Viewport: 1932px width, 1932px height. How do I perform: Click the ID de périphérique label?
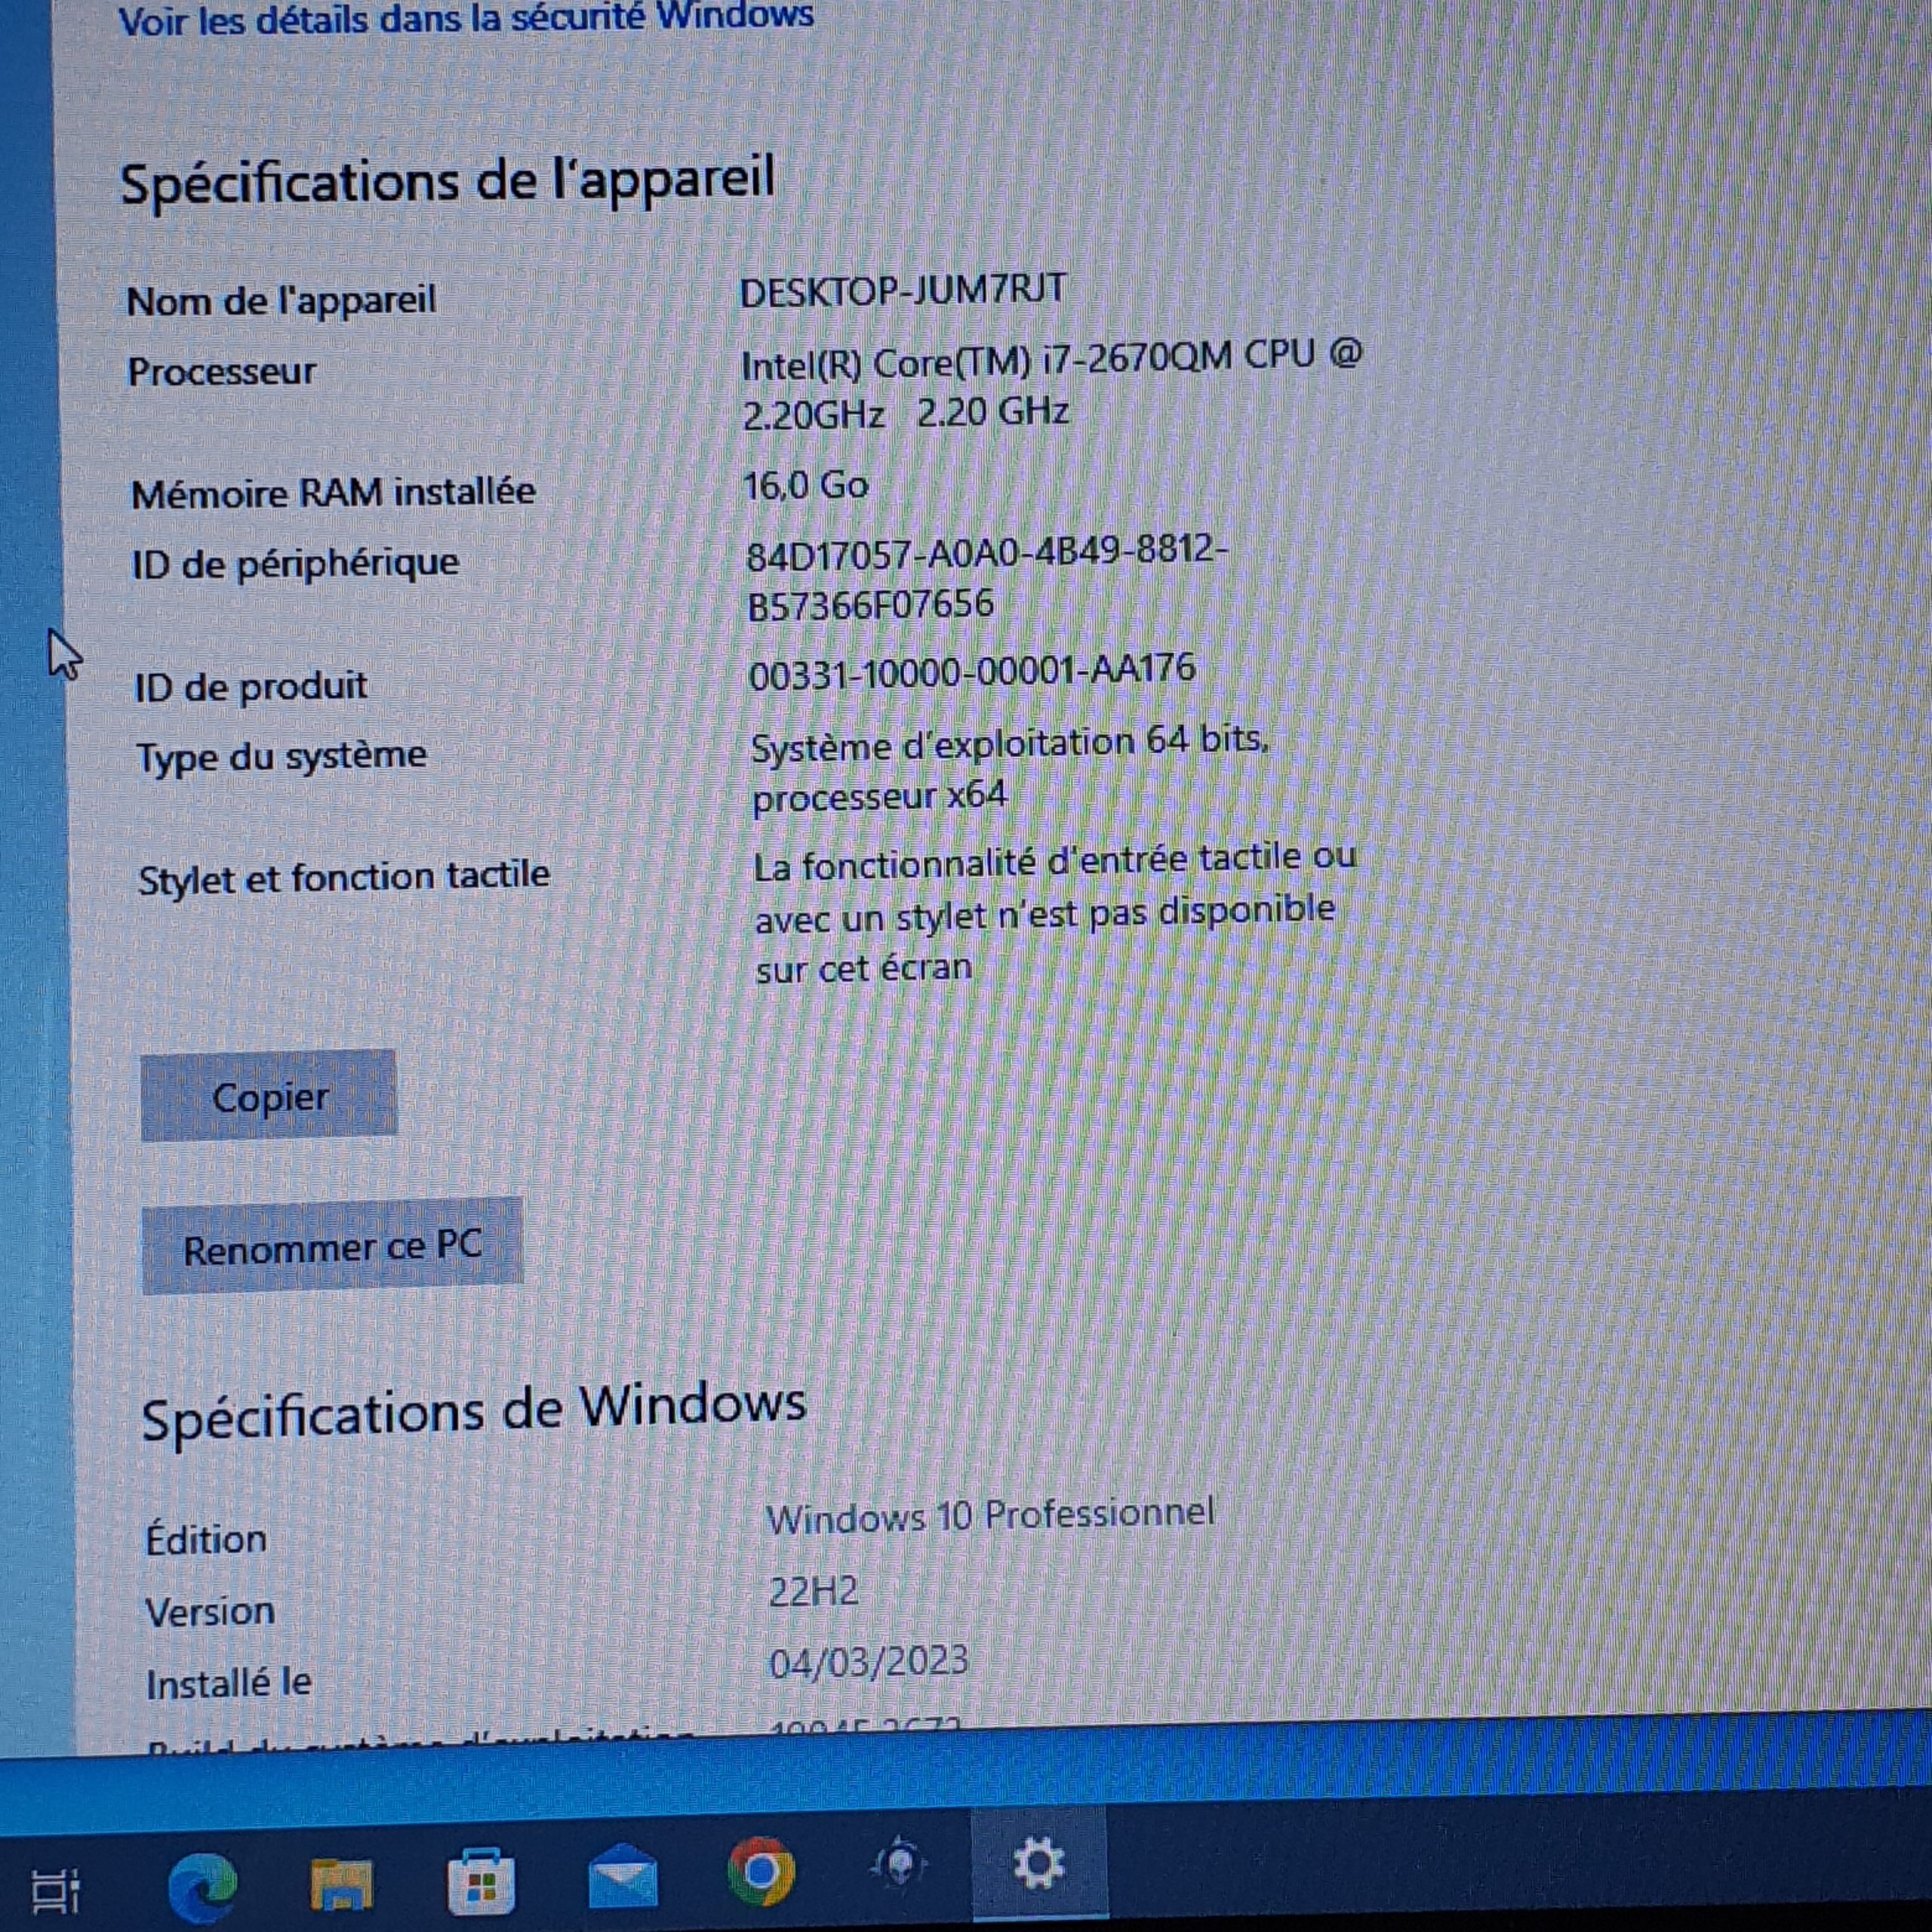pyautogui.click(x=295, y=563)
